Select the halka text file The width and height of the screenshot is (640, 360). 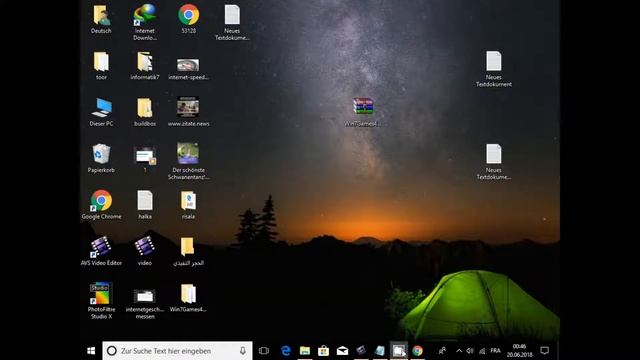point(145,200)
